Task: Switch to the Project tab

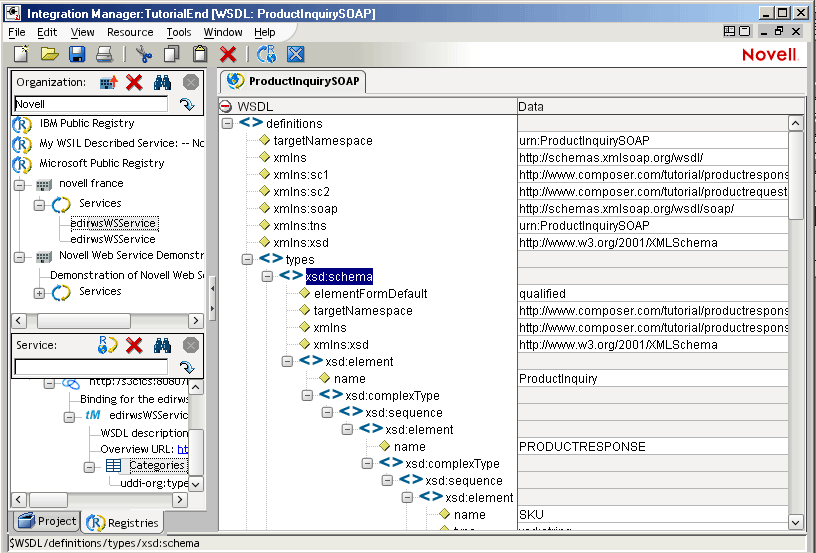Action: (47, 521)
